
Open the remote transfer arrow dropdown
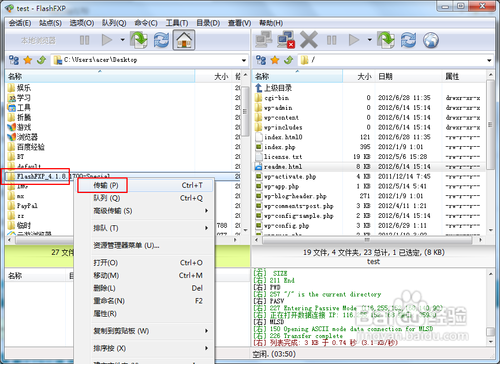tap(369, 40)
